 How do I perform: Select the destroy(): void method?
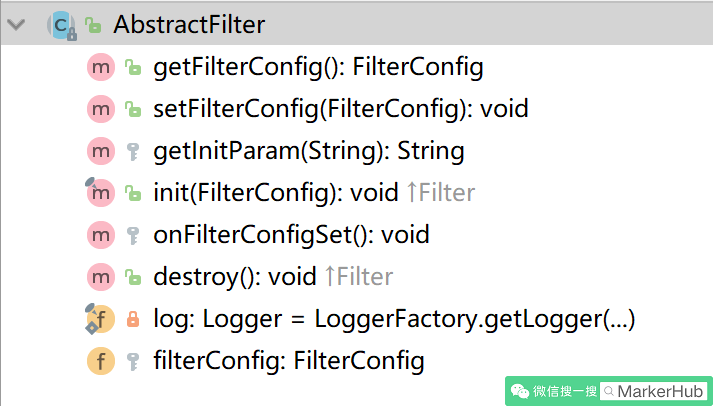click(235, 277)
